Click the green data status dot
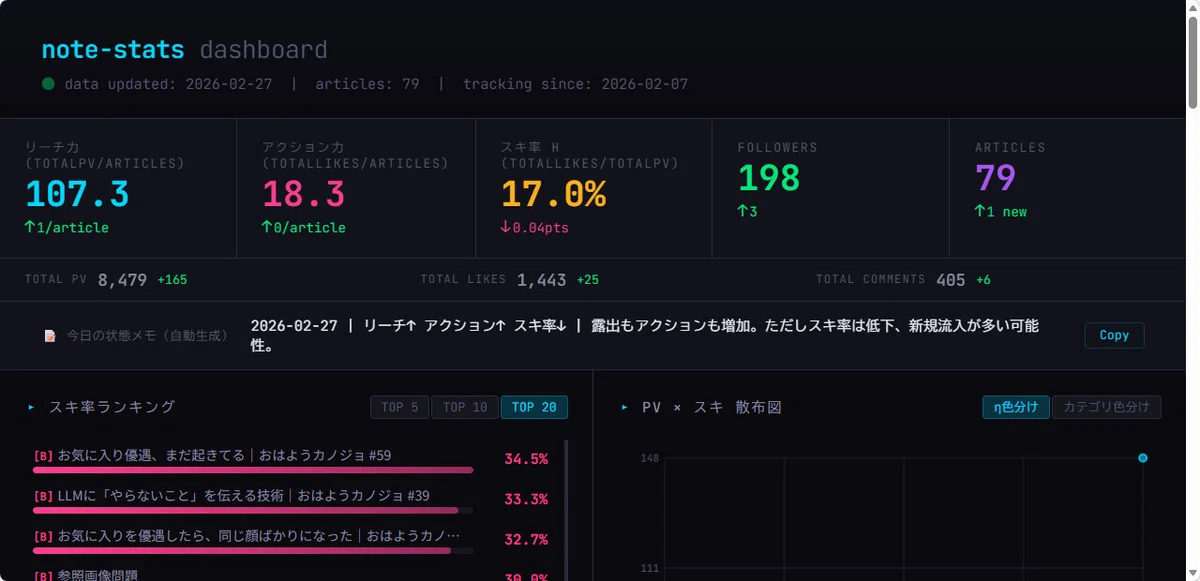 [x=48, y=84]
